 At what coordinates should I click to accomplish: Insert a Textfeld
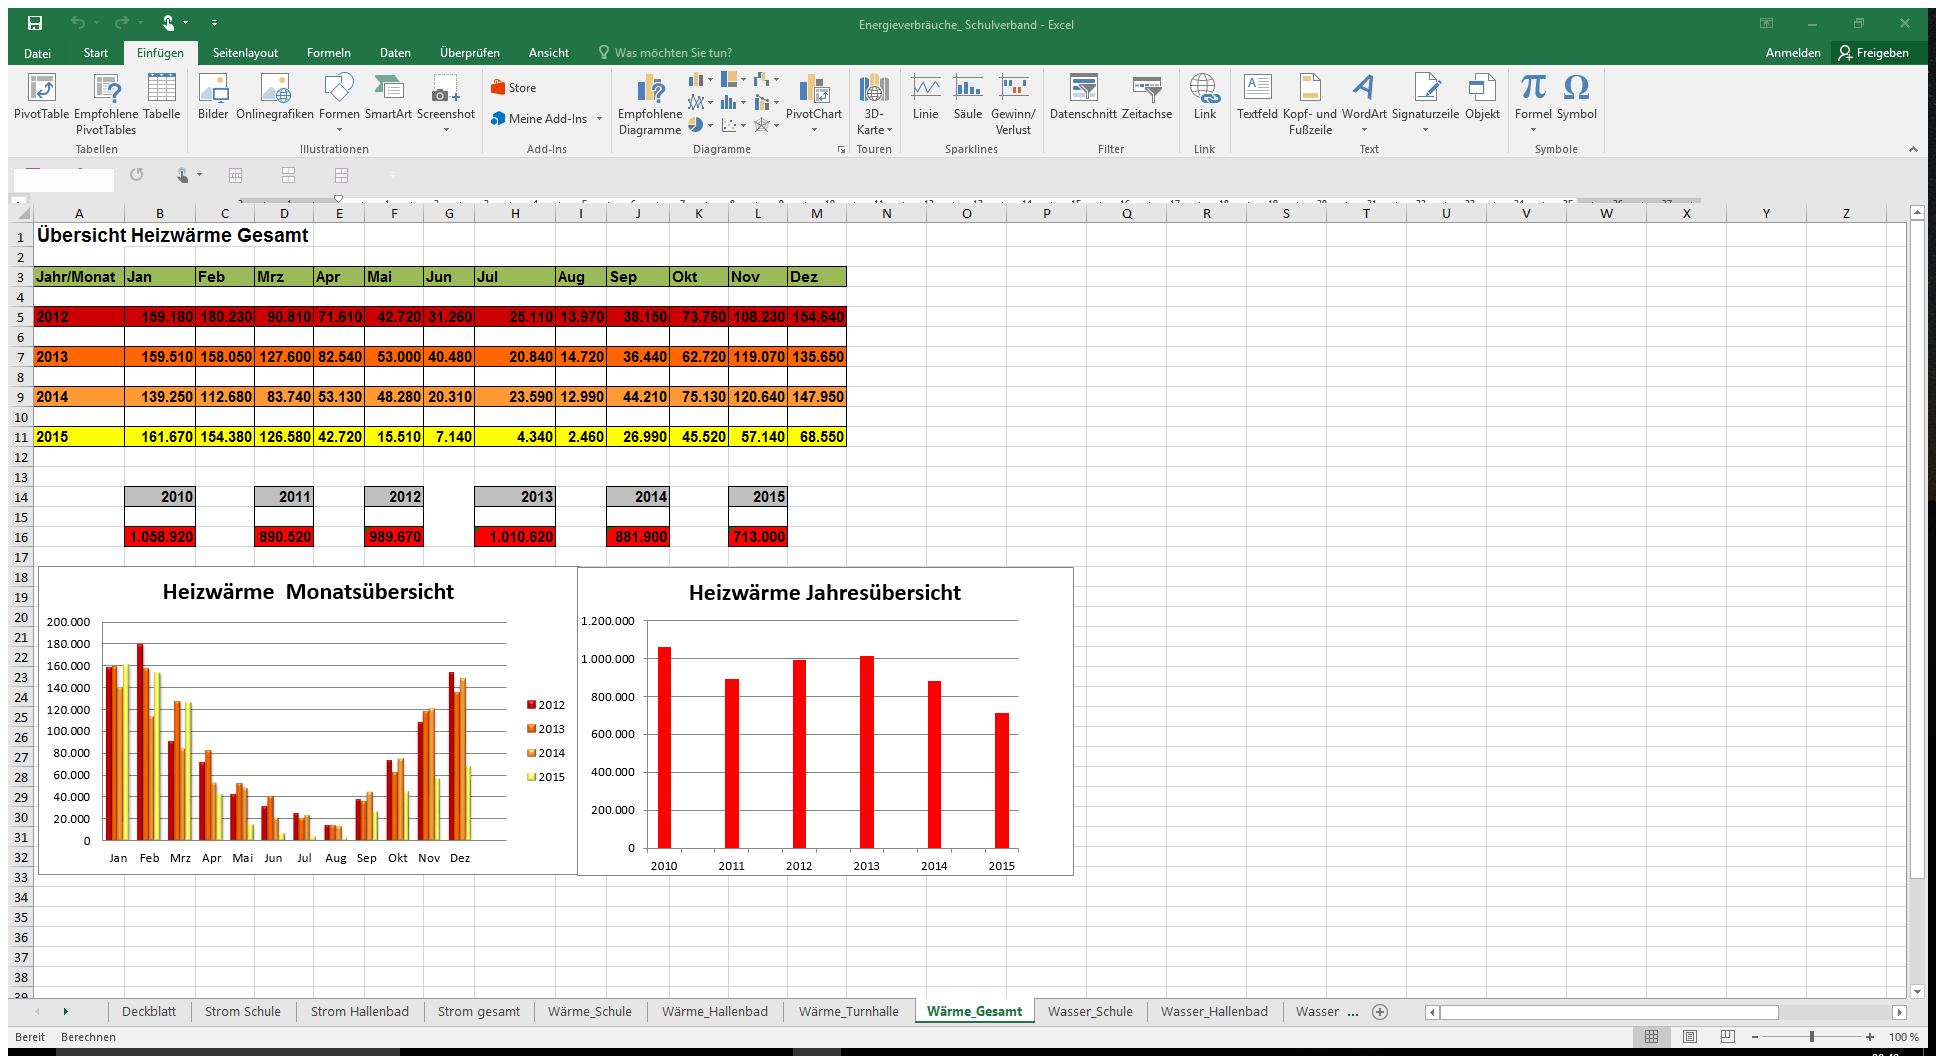tap(1257, 98)
